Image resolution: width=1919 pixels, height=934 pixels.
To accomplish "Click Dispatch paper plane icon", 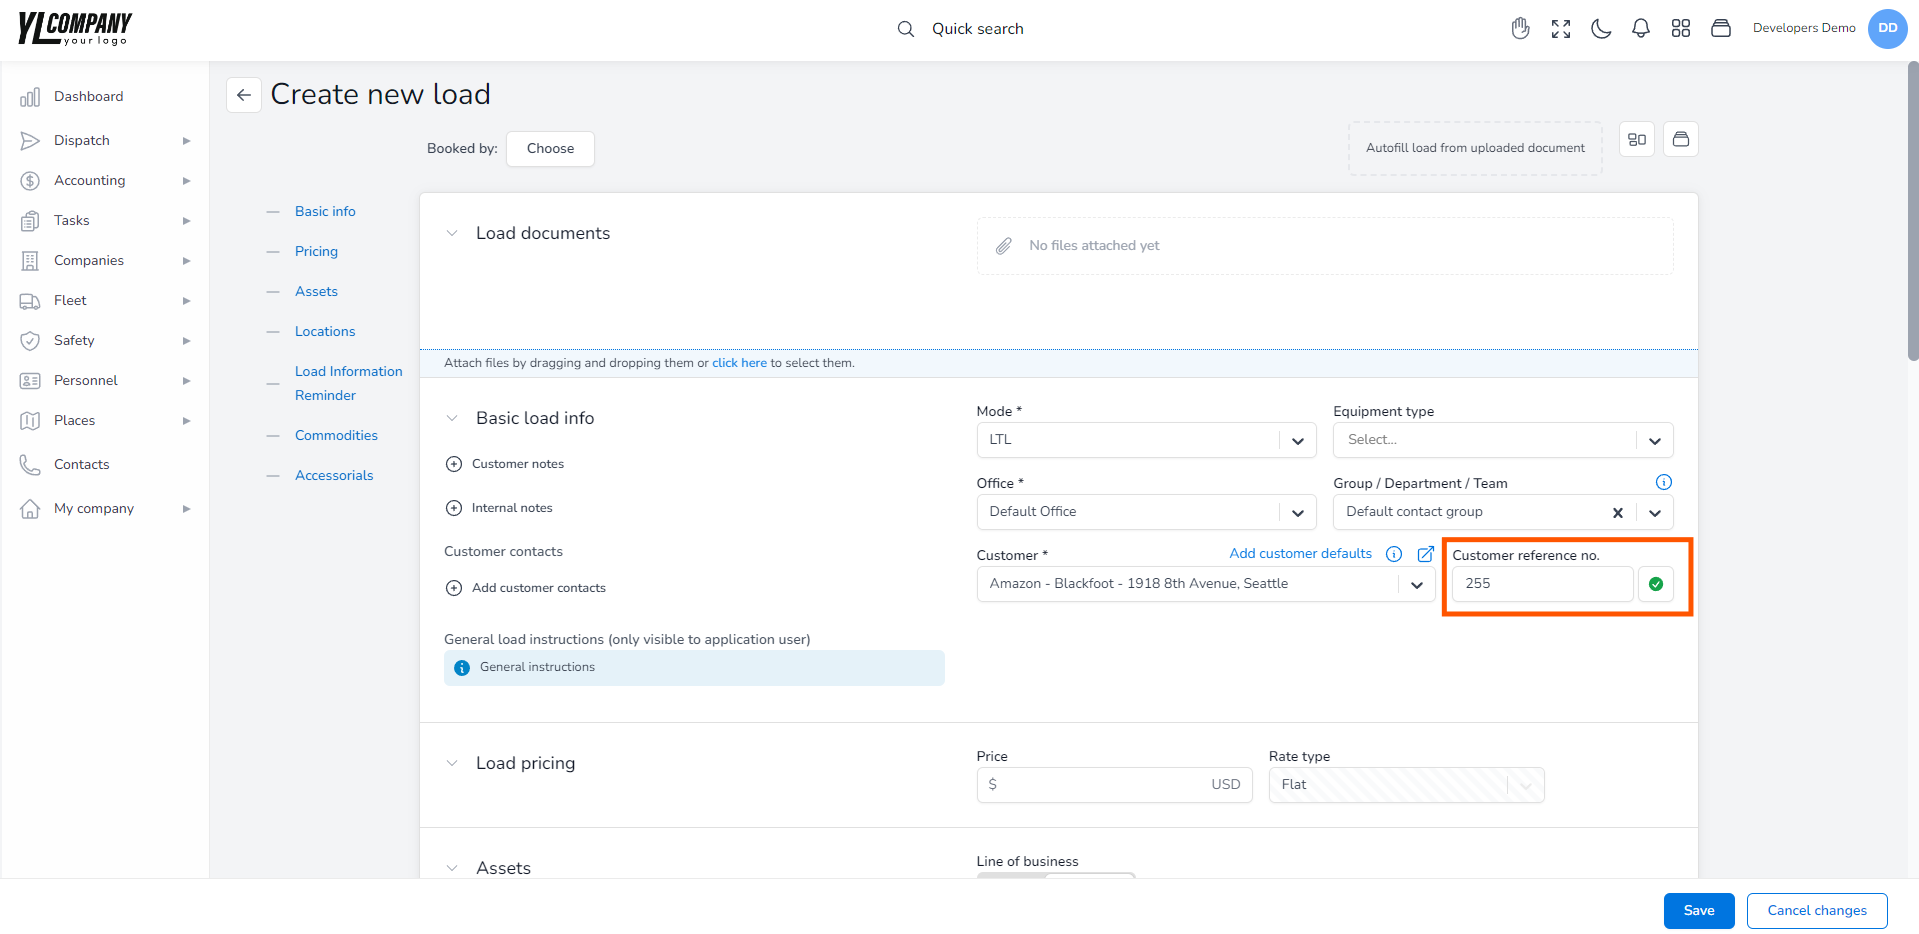I will point(30,141).
